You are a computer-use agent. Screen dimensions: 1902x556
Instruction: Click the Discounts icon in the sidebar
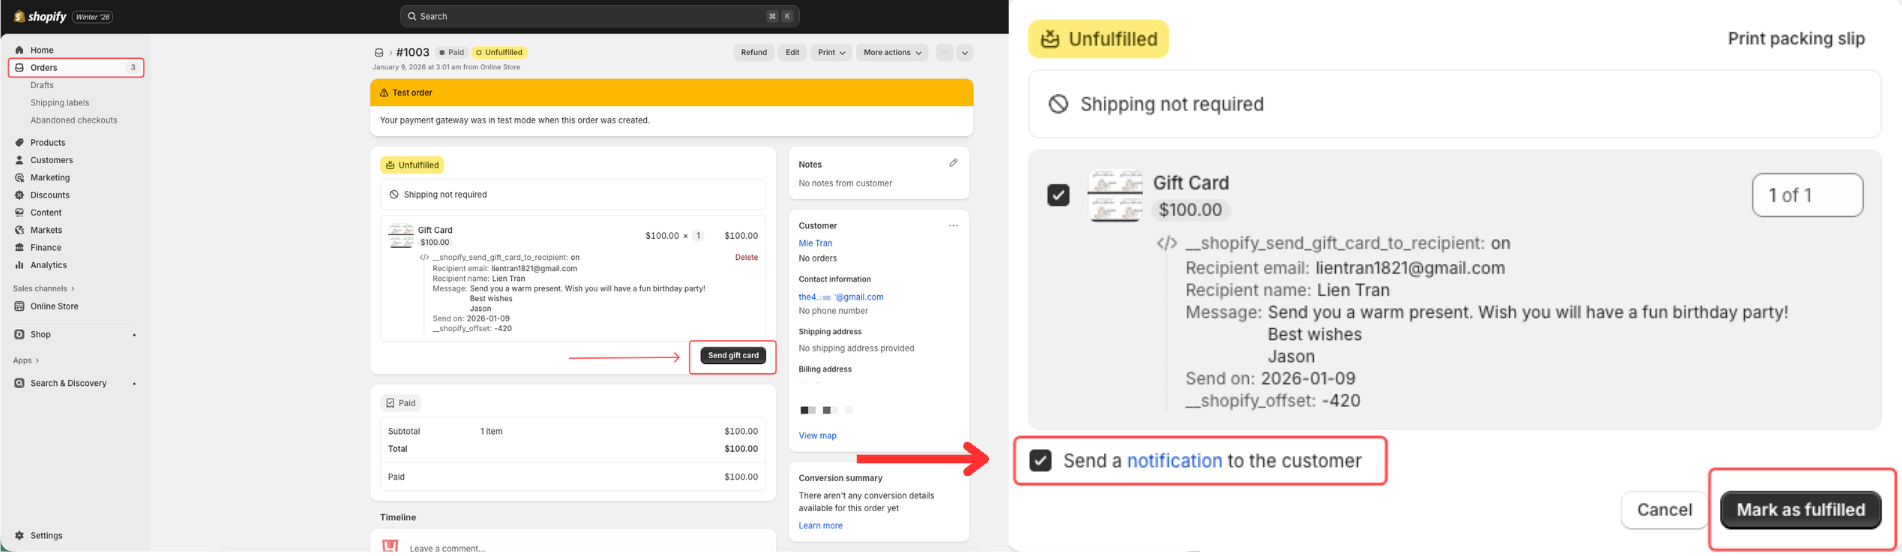click(19, 195)
